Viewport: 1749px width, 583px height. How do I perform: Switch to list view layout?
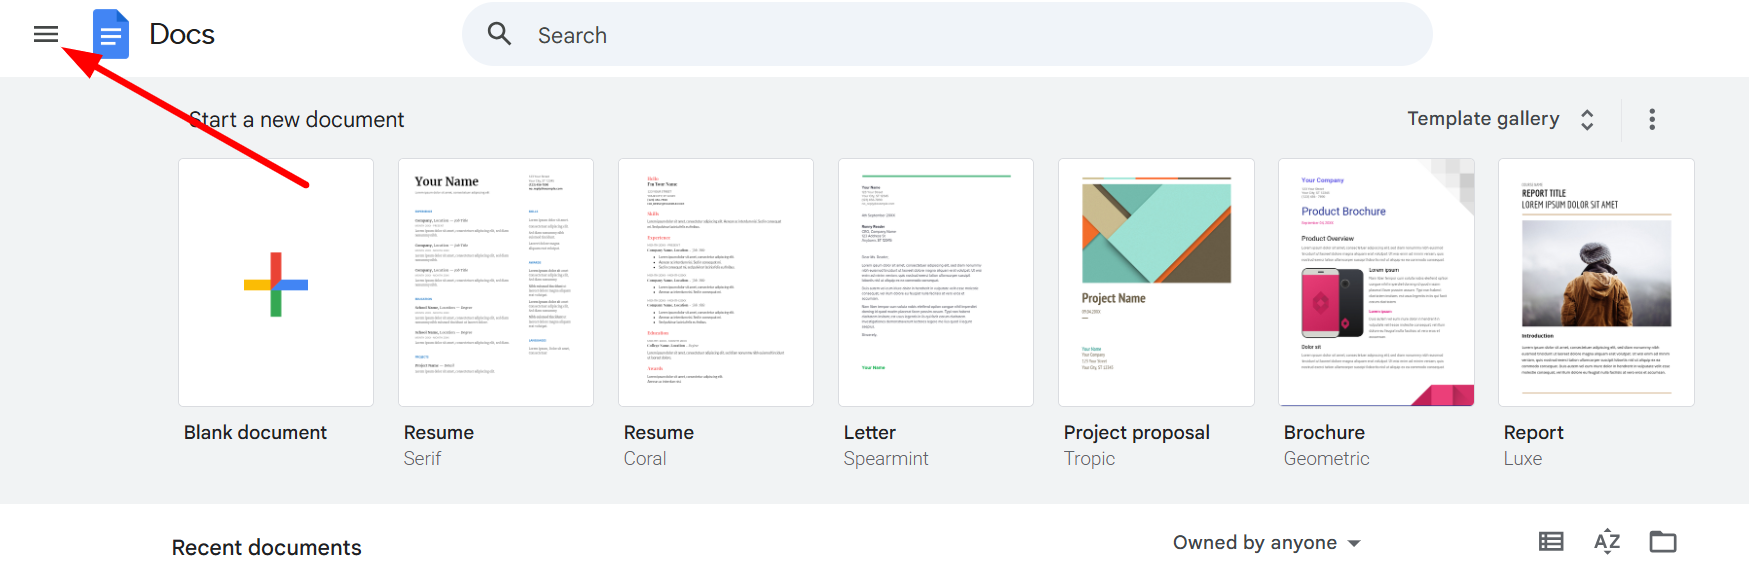tap(1551, 542)
